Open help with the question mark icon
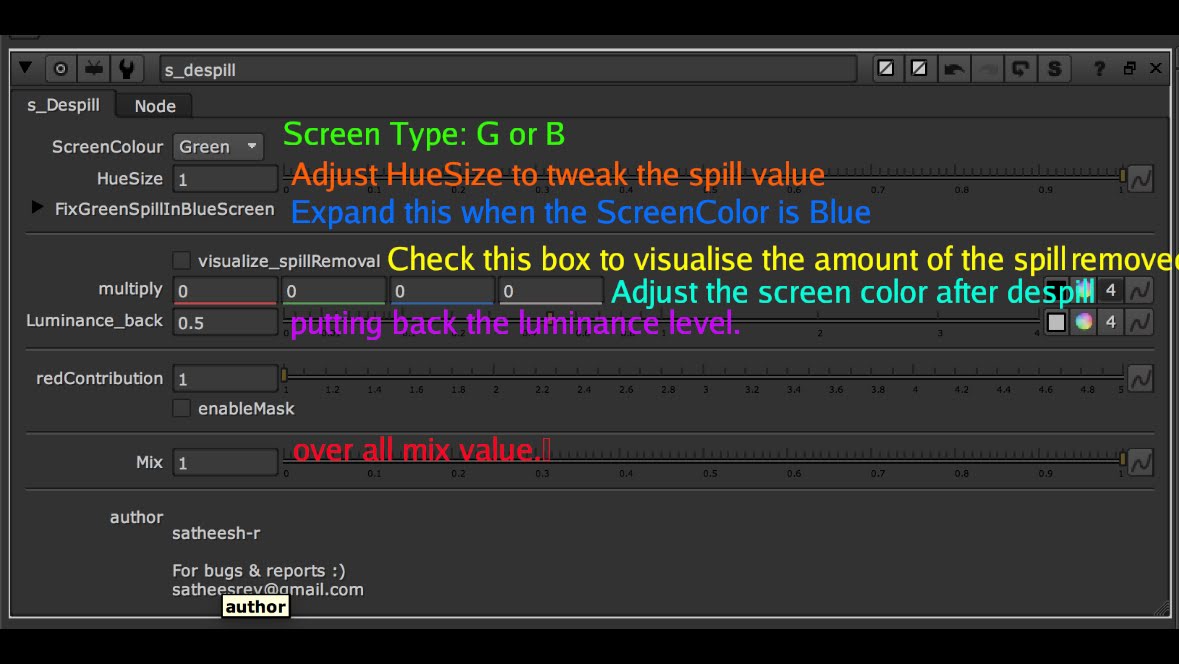 [1100, 69]
